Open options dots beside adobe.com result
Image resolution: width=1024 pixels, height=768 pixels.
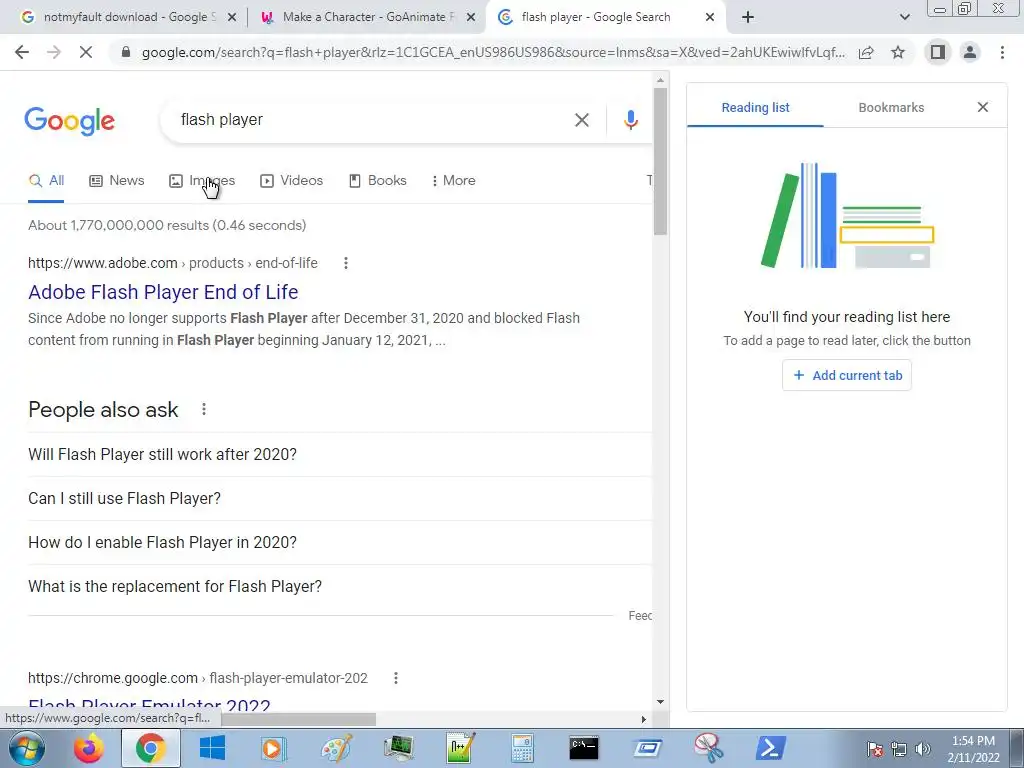[345, 263]
